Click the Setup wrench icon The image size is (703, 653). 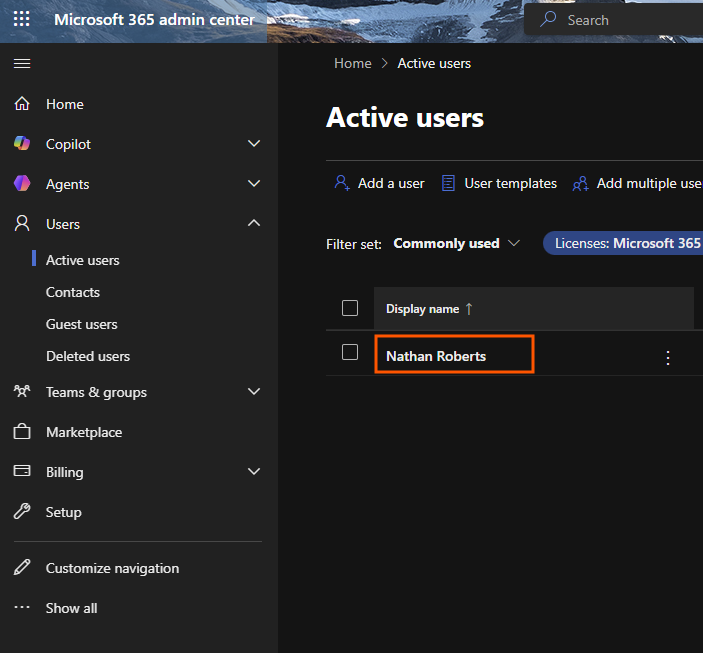[x=22, y=511]
